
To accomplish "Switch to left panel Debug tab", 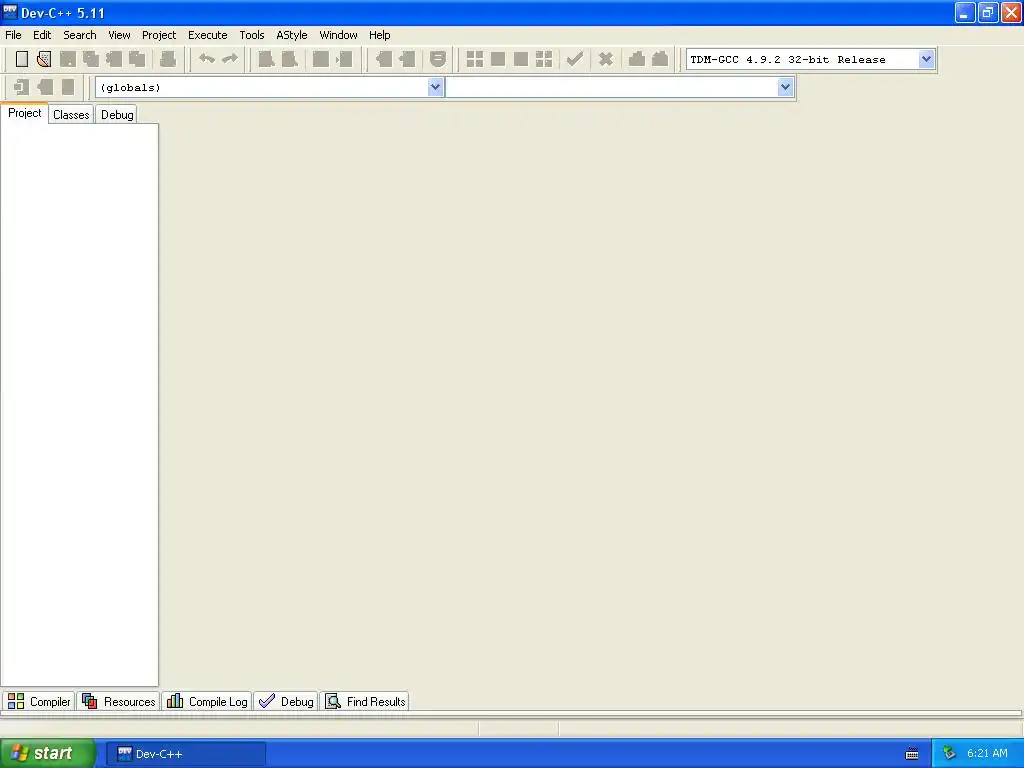I will click(x=117, y=115).
